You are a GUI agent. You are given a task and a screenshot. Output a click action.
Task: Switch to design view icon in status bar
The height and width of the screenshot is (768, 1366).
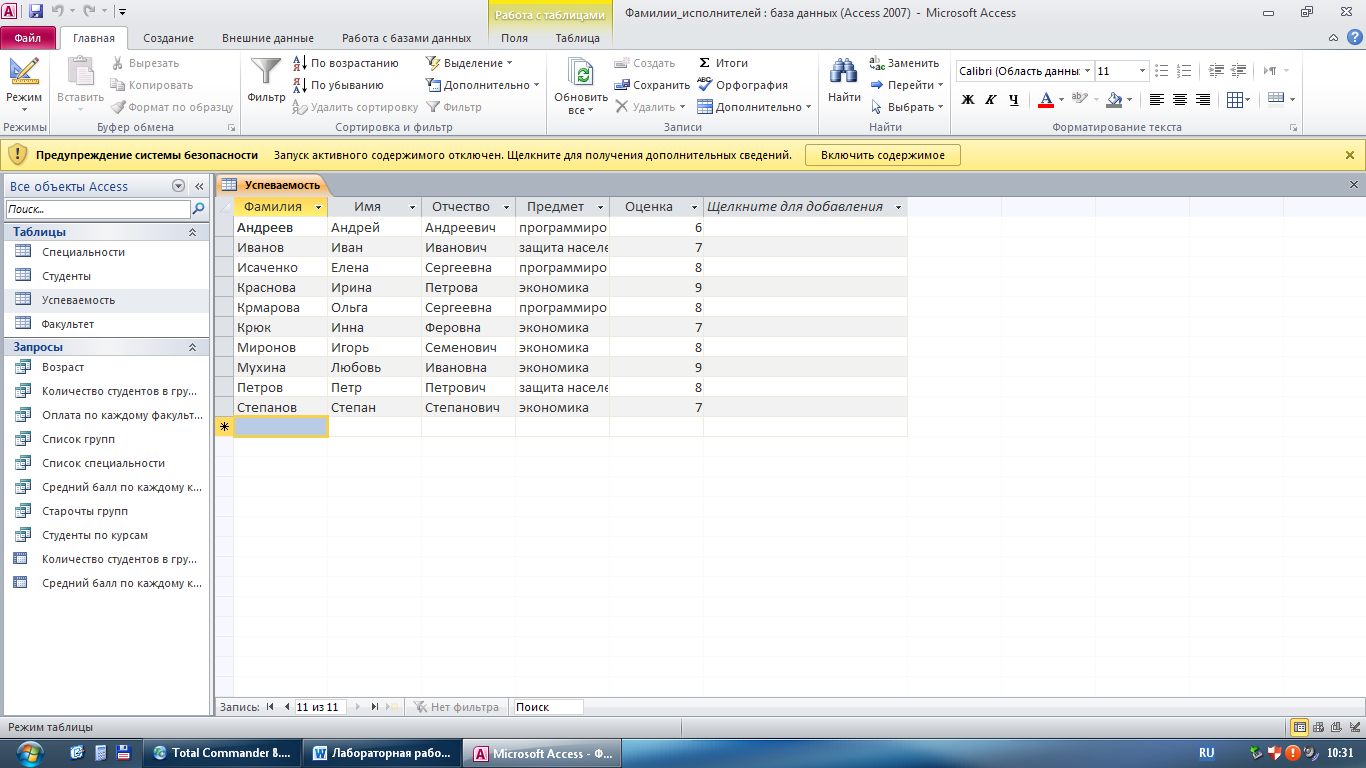(1354, 727)
